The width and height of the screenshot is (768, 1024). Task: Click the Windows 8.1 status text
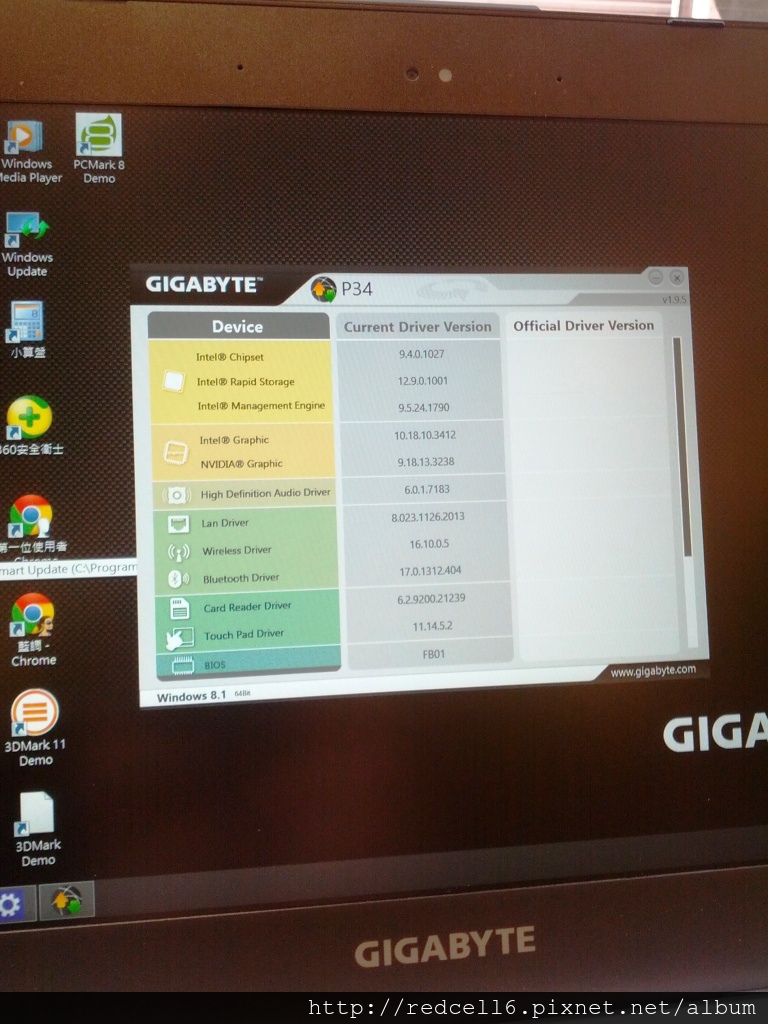click(x=191, y=696)
